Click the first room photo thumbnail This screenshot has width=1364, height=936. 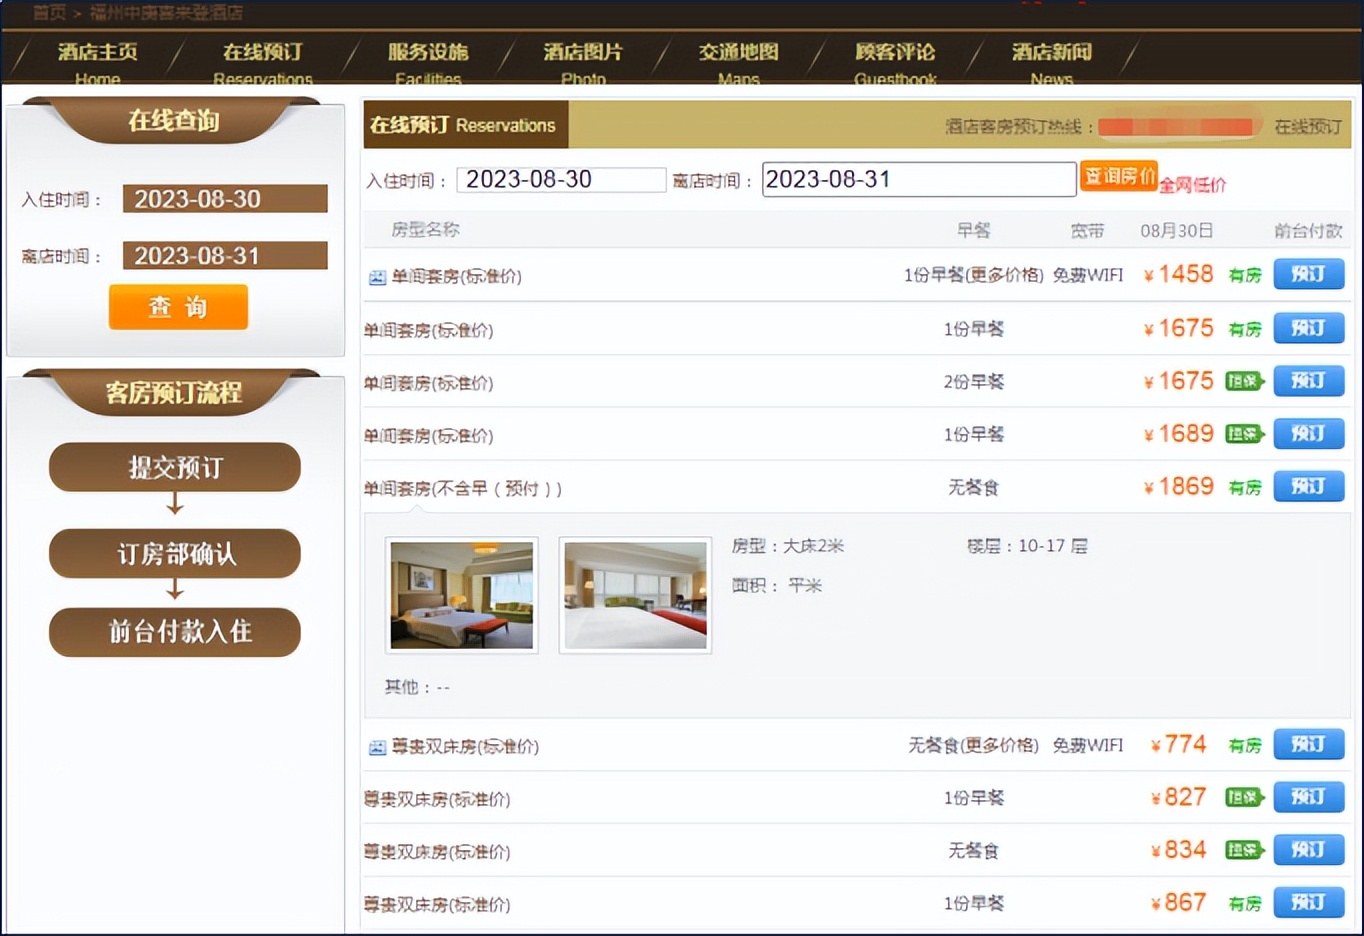(x=461, y=594)
